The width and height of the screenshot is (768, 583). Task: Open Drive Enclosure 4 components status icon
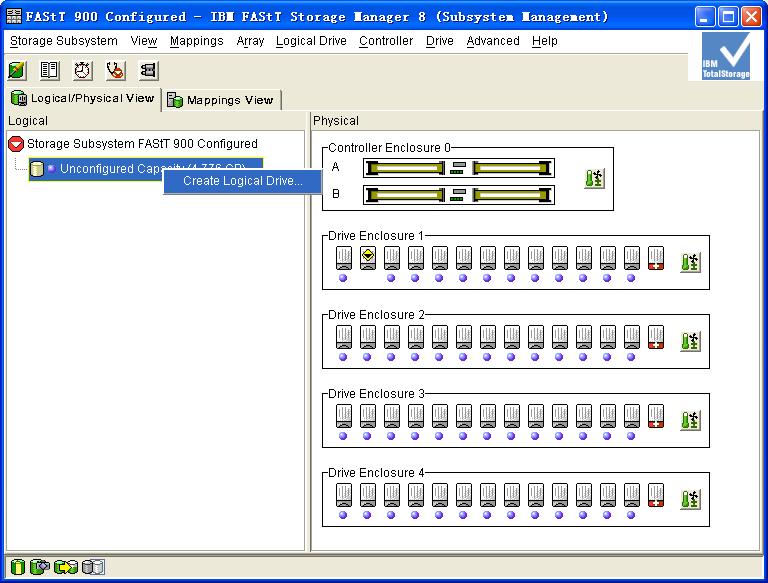690,499
